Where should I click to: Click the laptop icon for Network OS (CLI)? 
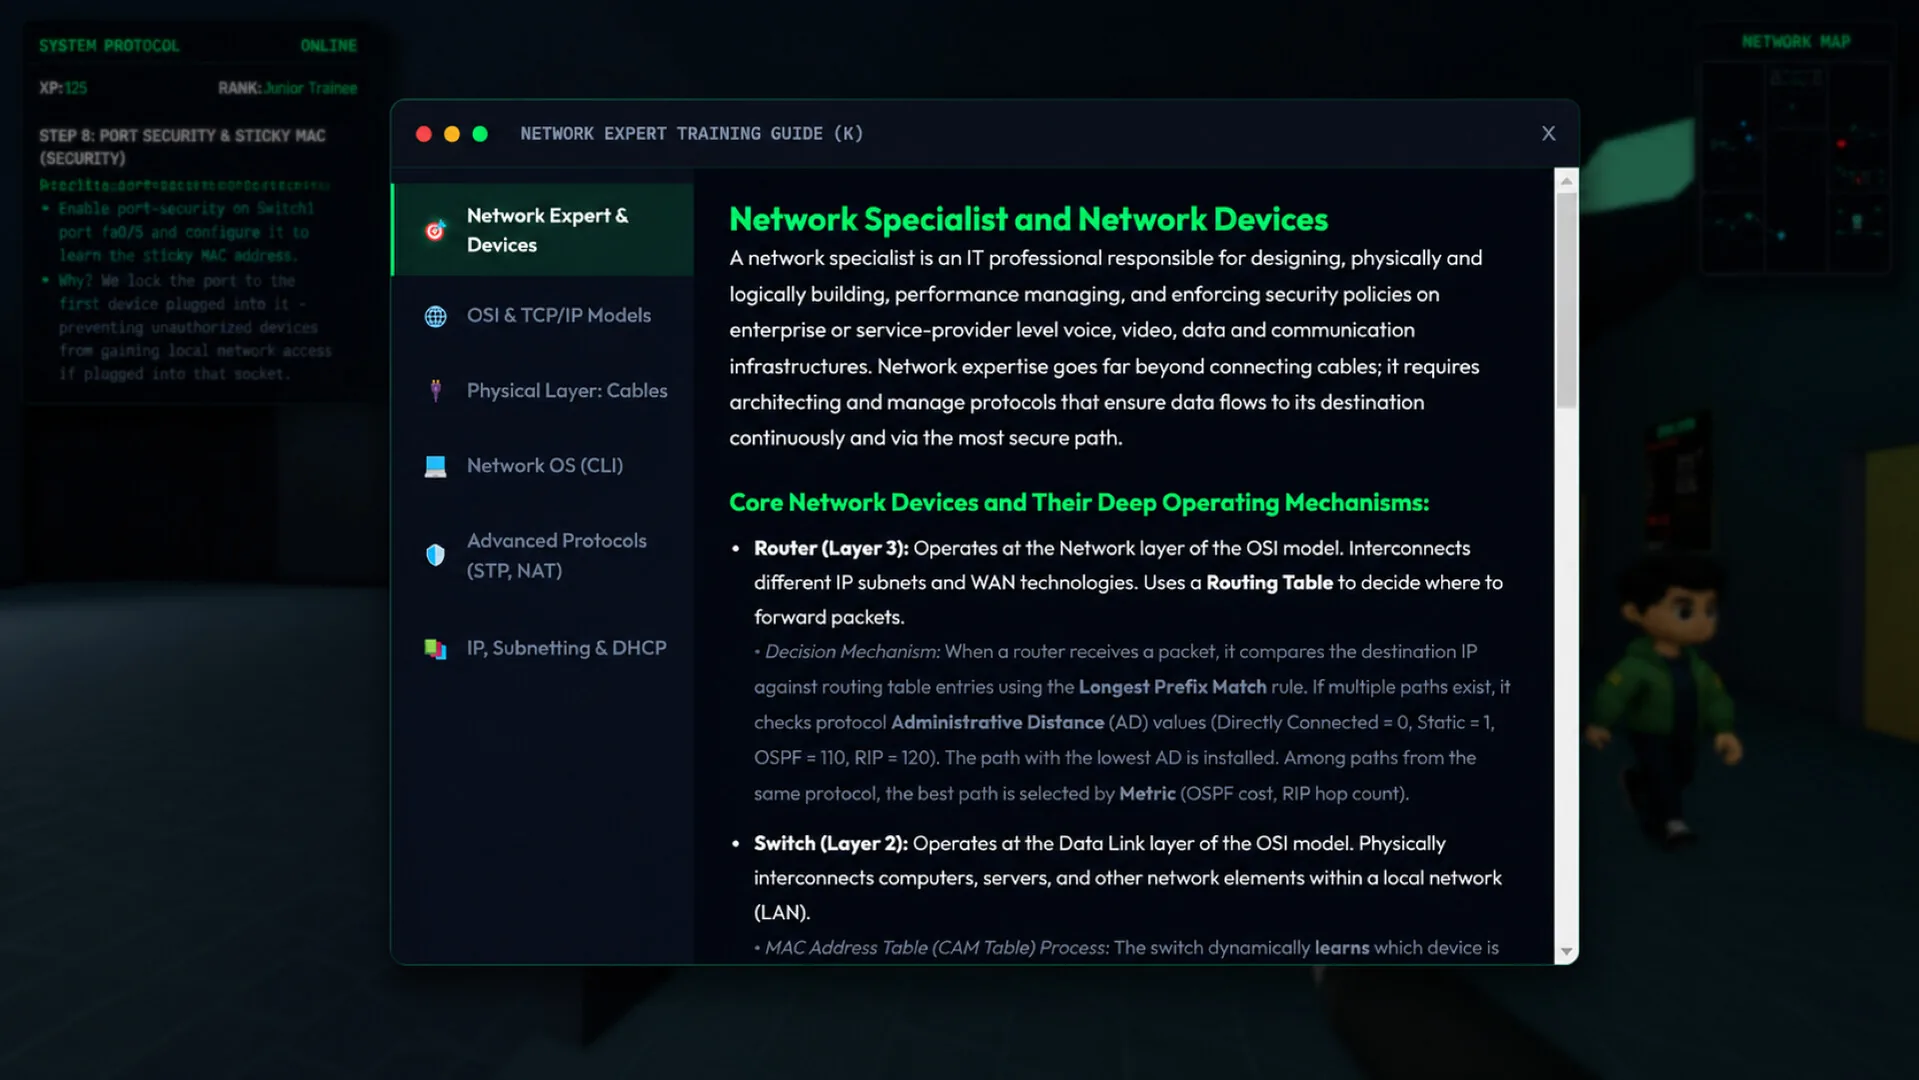click(435, 466)
